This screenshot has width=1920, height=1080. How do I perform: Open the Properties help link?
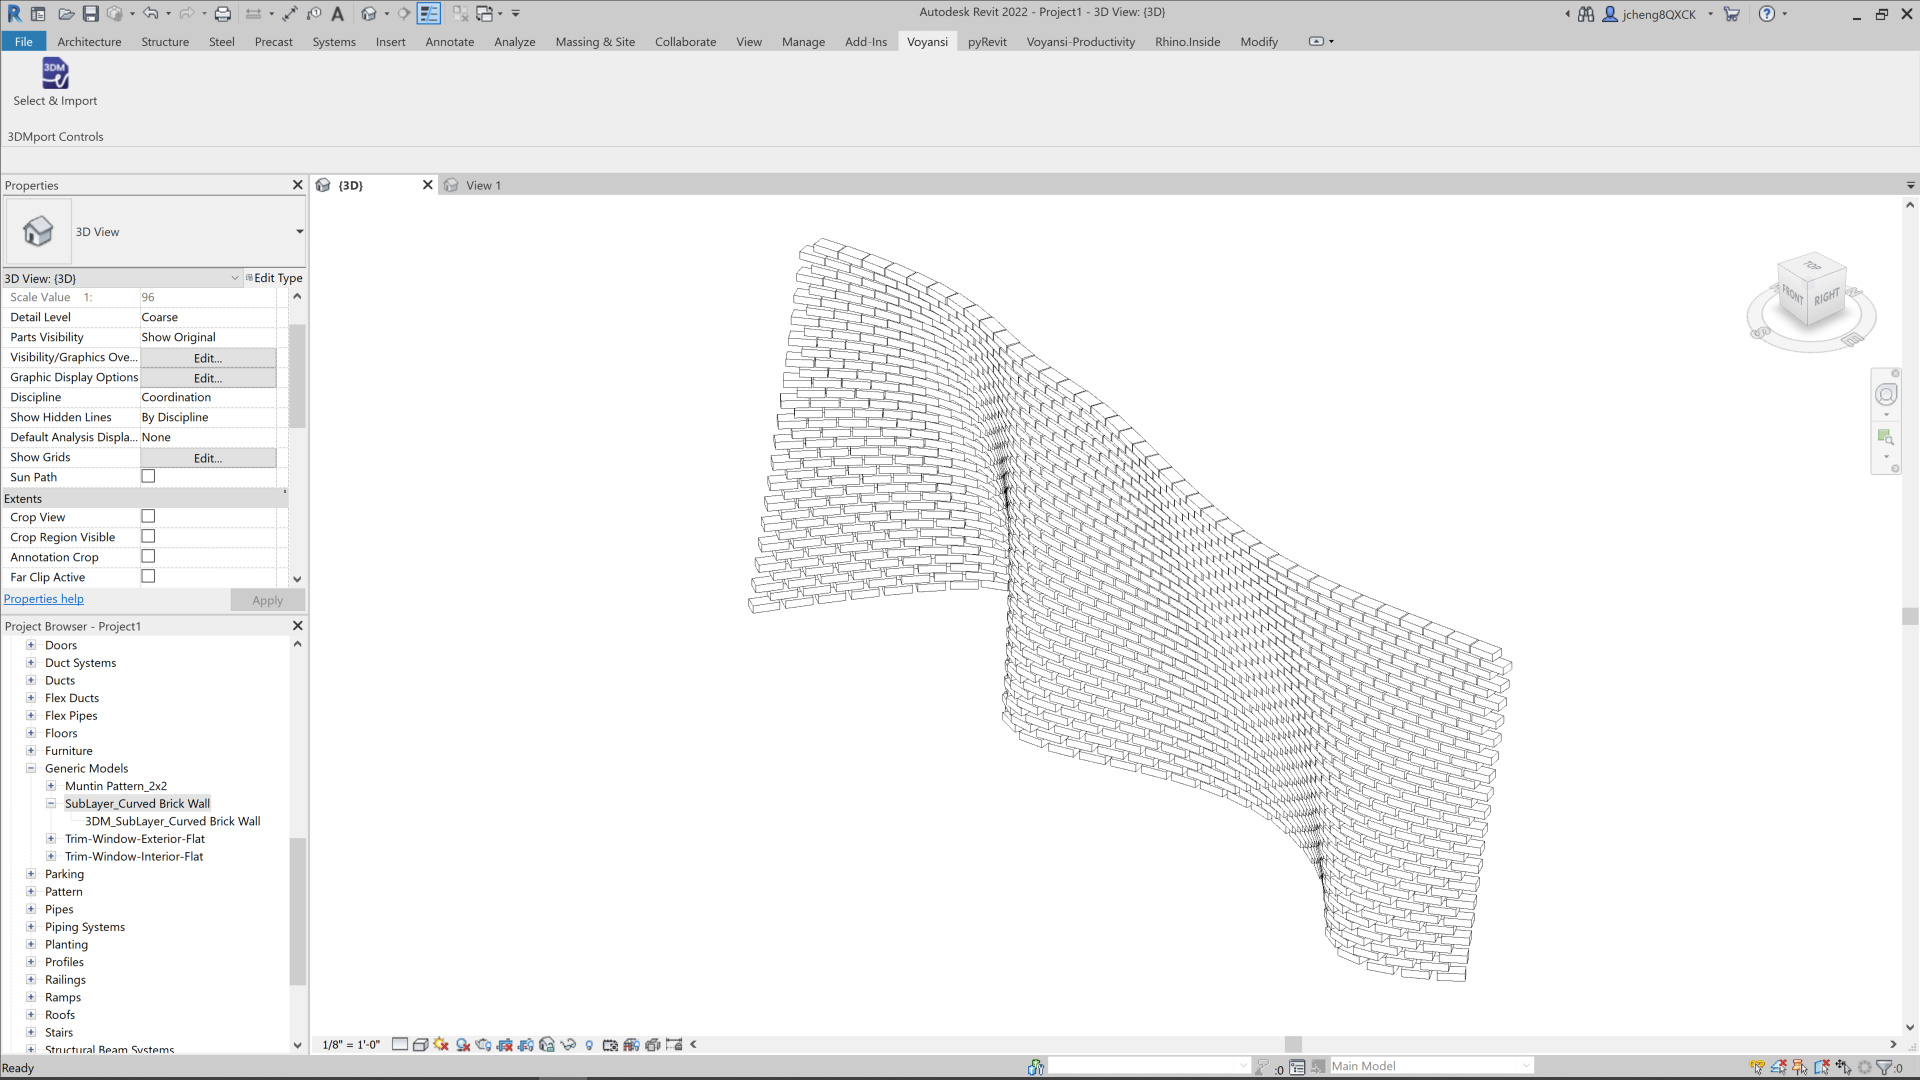(x=44, y=599)
